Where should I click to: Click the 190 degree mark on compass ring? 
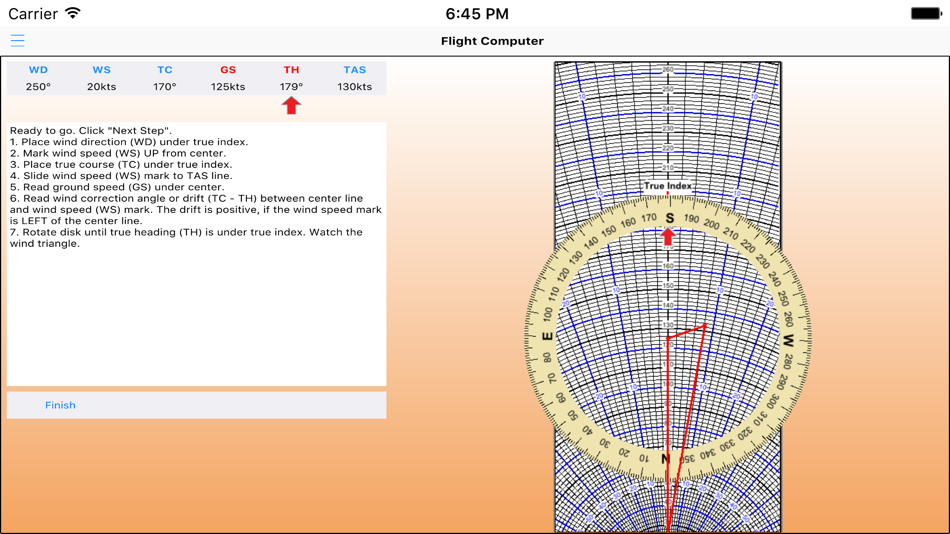[x=691, y=219]
